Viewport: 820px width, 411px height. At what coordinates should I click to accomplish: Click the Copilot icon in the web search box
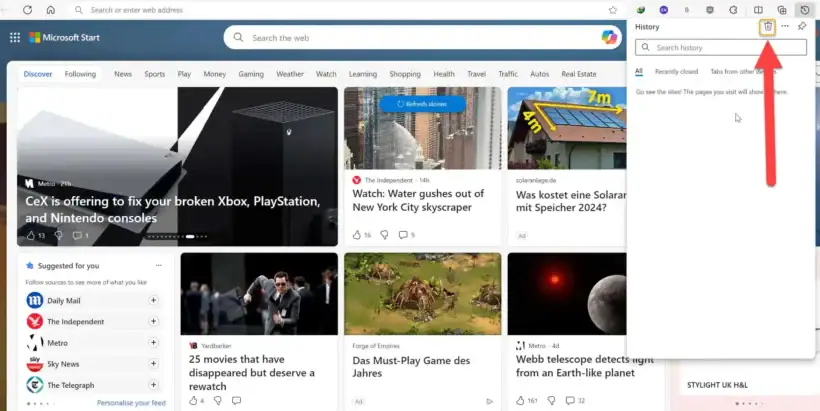(x=609, y=38)
